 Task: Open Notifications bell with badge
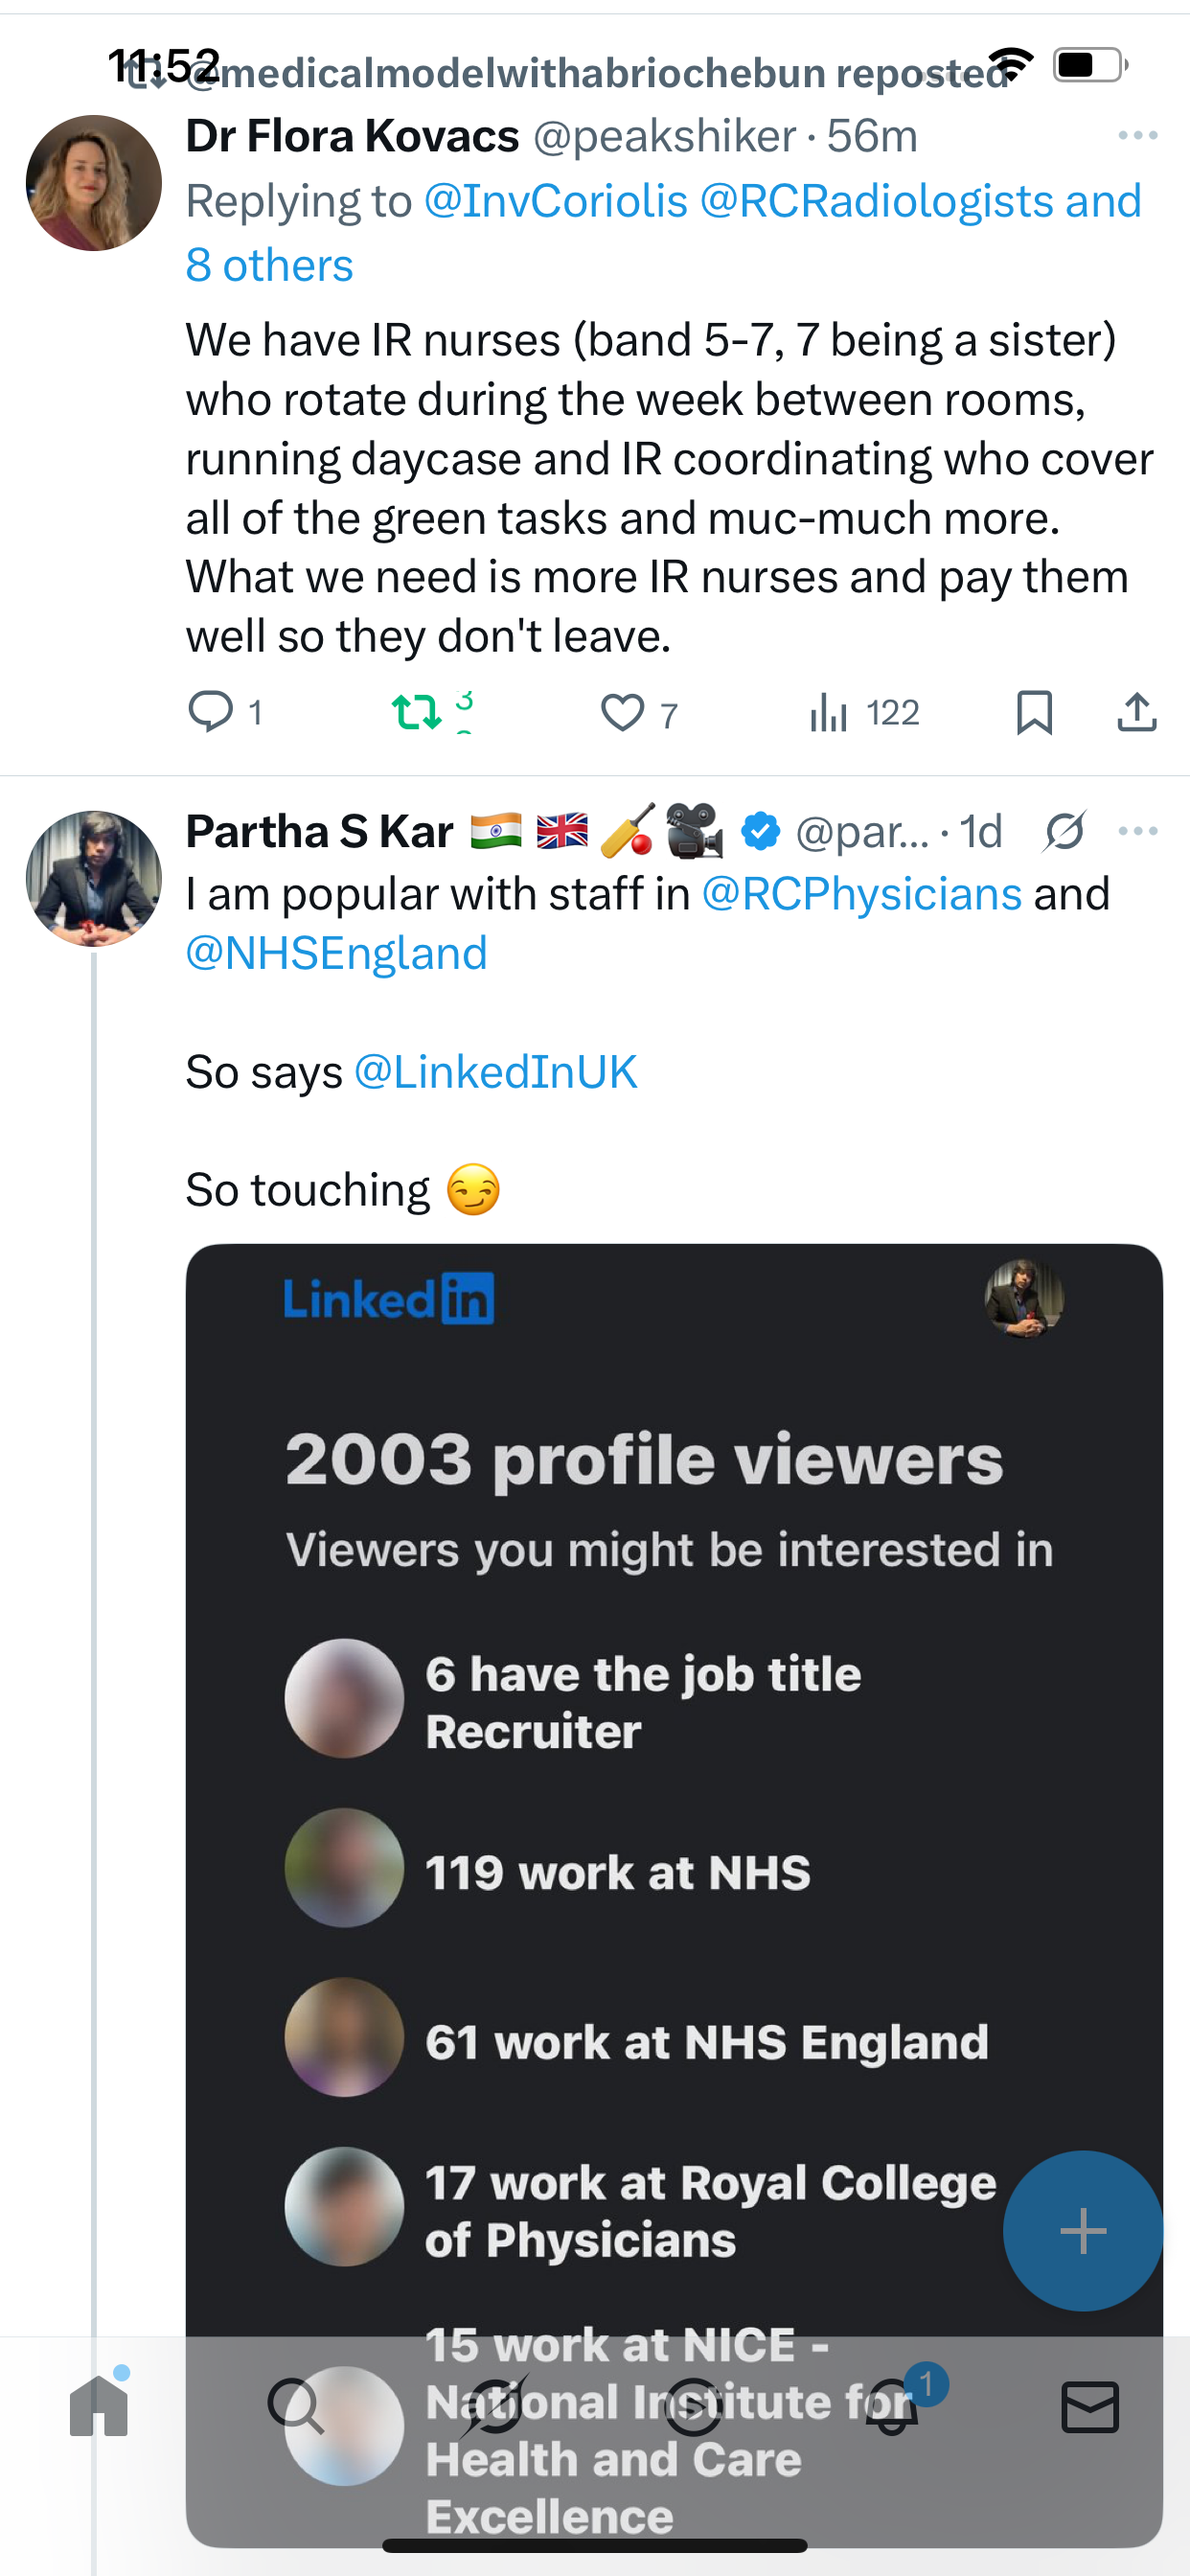pos(893,2406)
